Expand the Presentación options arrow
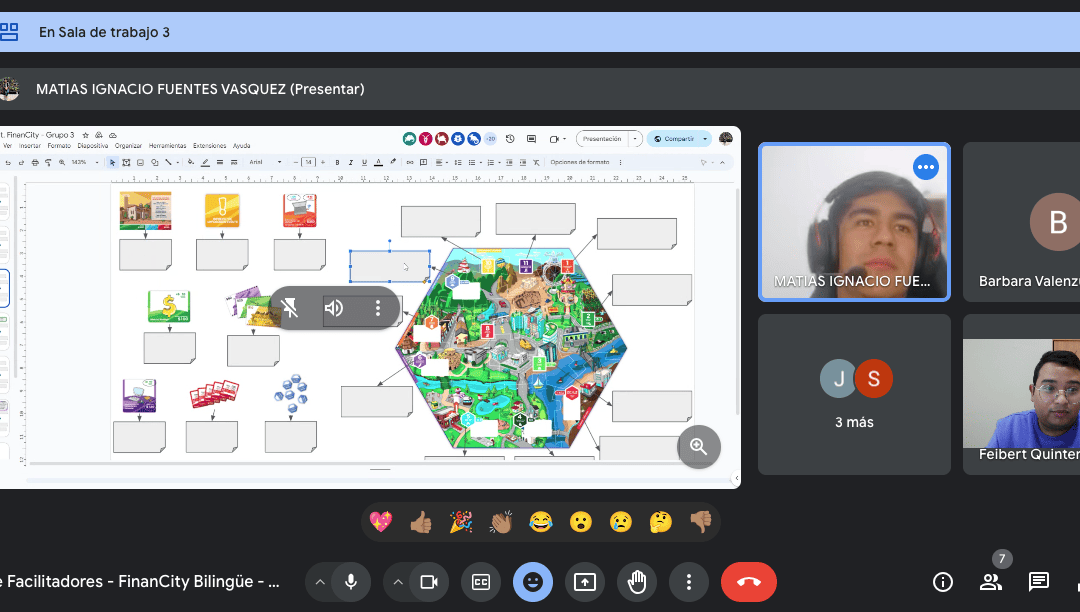This screenshot has height=612, width=1080. (635, 139)
